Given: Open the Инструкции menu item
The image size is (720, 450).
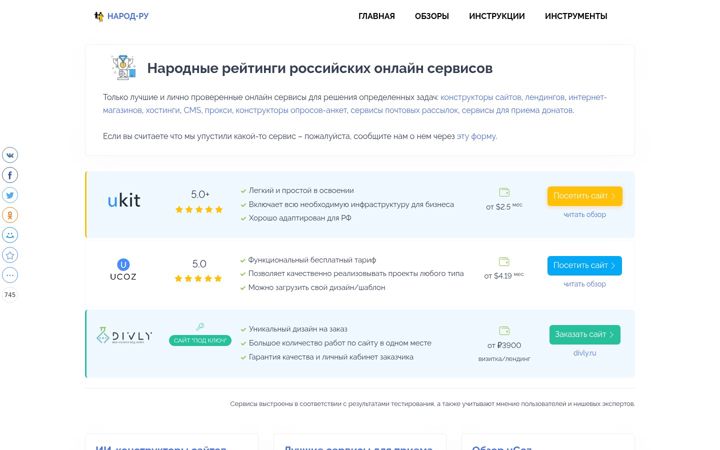Looking at the screenshot, I should [497, 16].
